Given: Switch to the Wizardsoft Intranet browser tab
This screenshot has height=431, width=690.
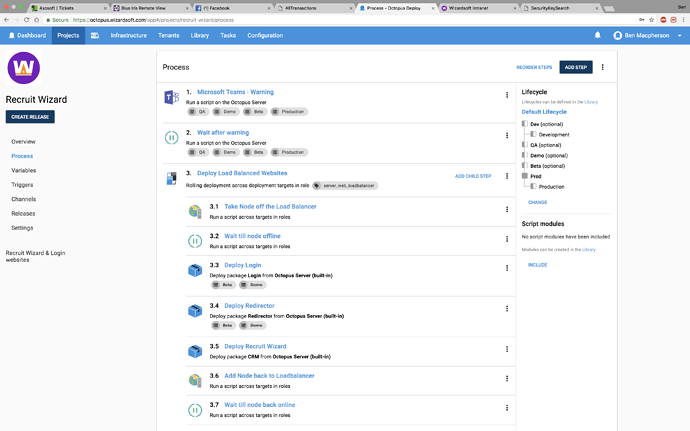Looking at the screenshot, I should [x=479, y=8].
